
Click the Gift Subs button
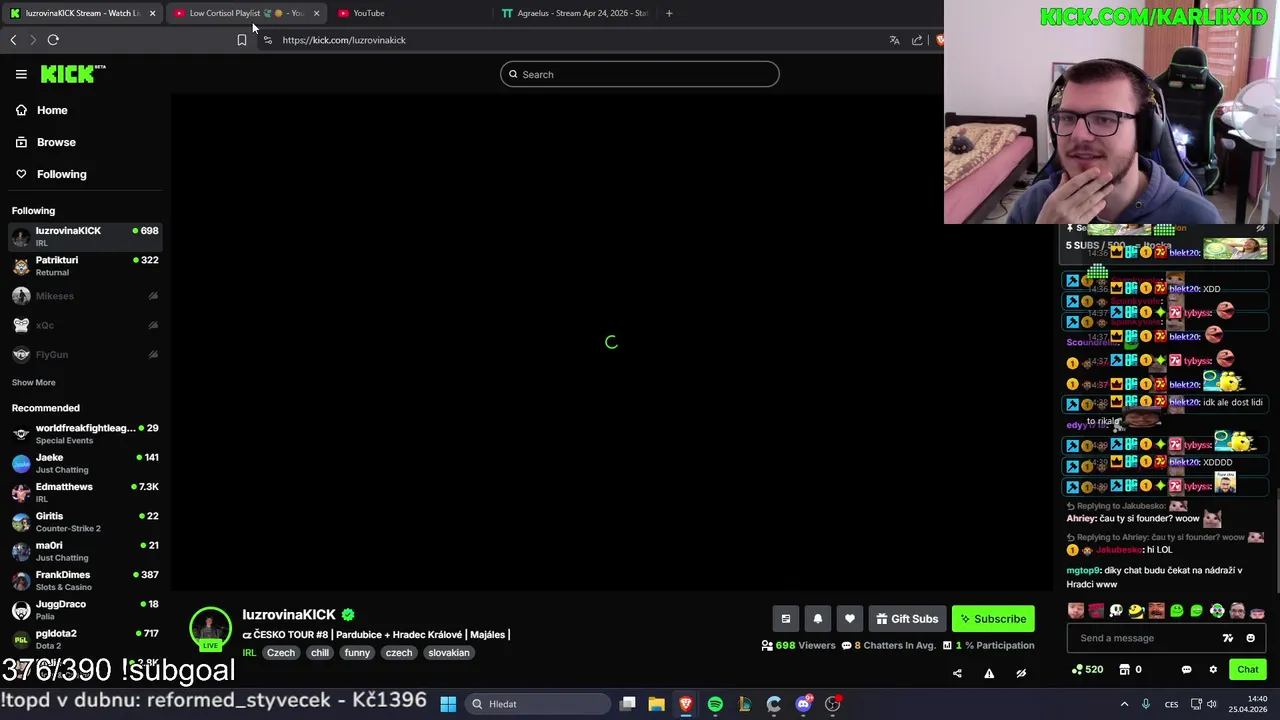click(x=907, y=619)
